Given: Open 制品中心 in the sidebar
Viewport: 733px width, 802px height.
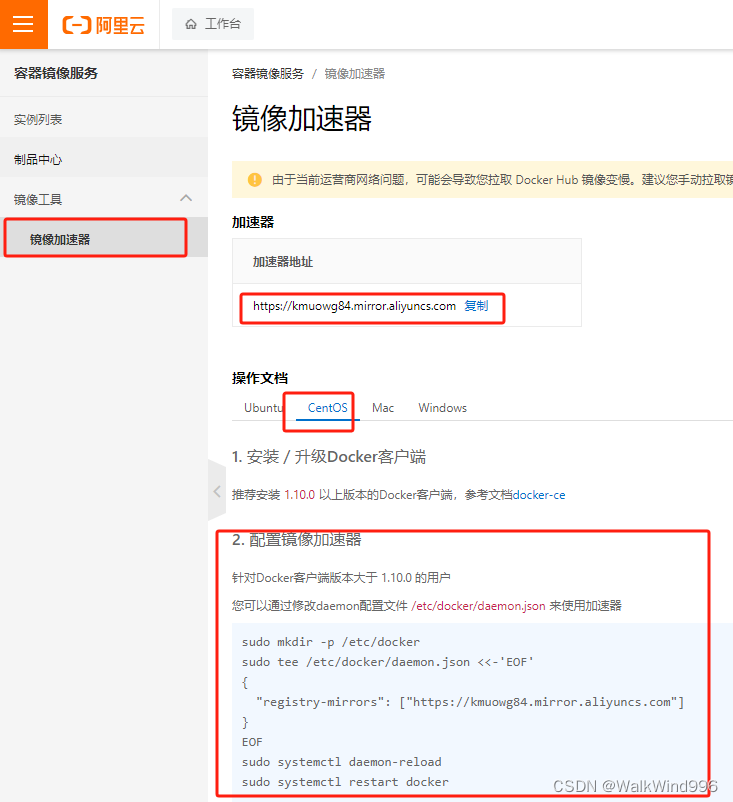Looking at the screenshot, I should point(104,160).
